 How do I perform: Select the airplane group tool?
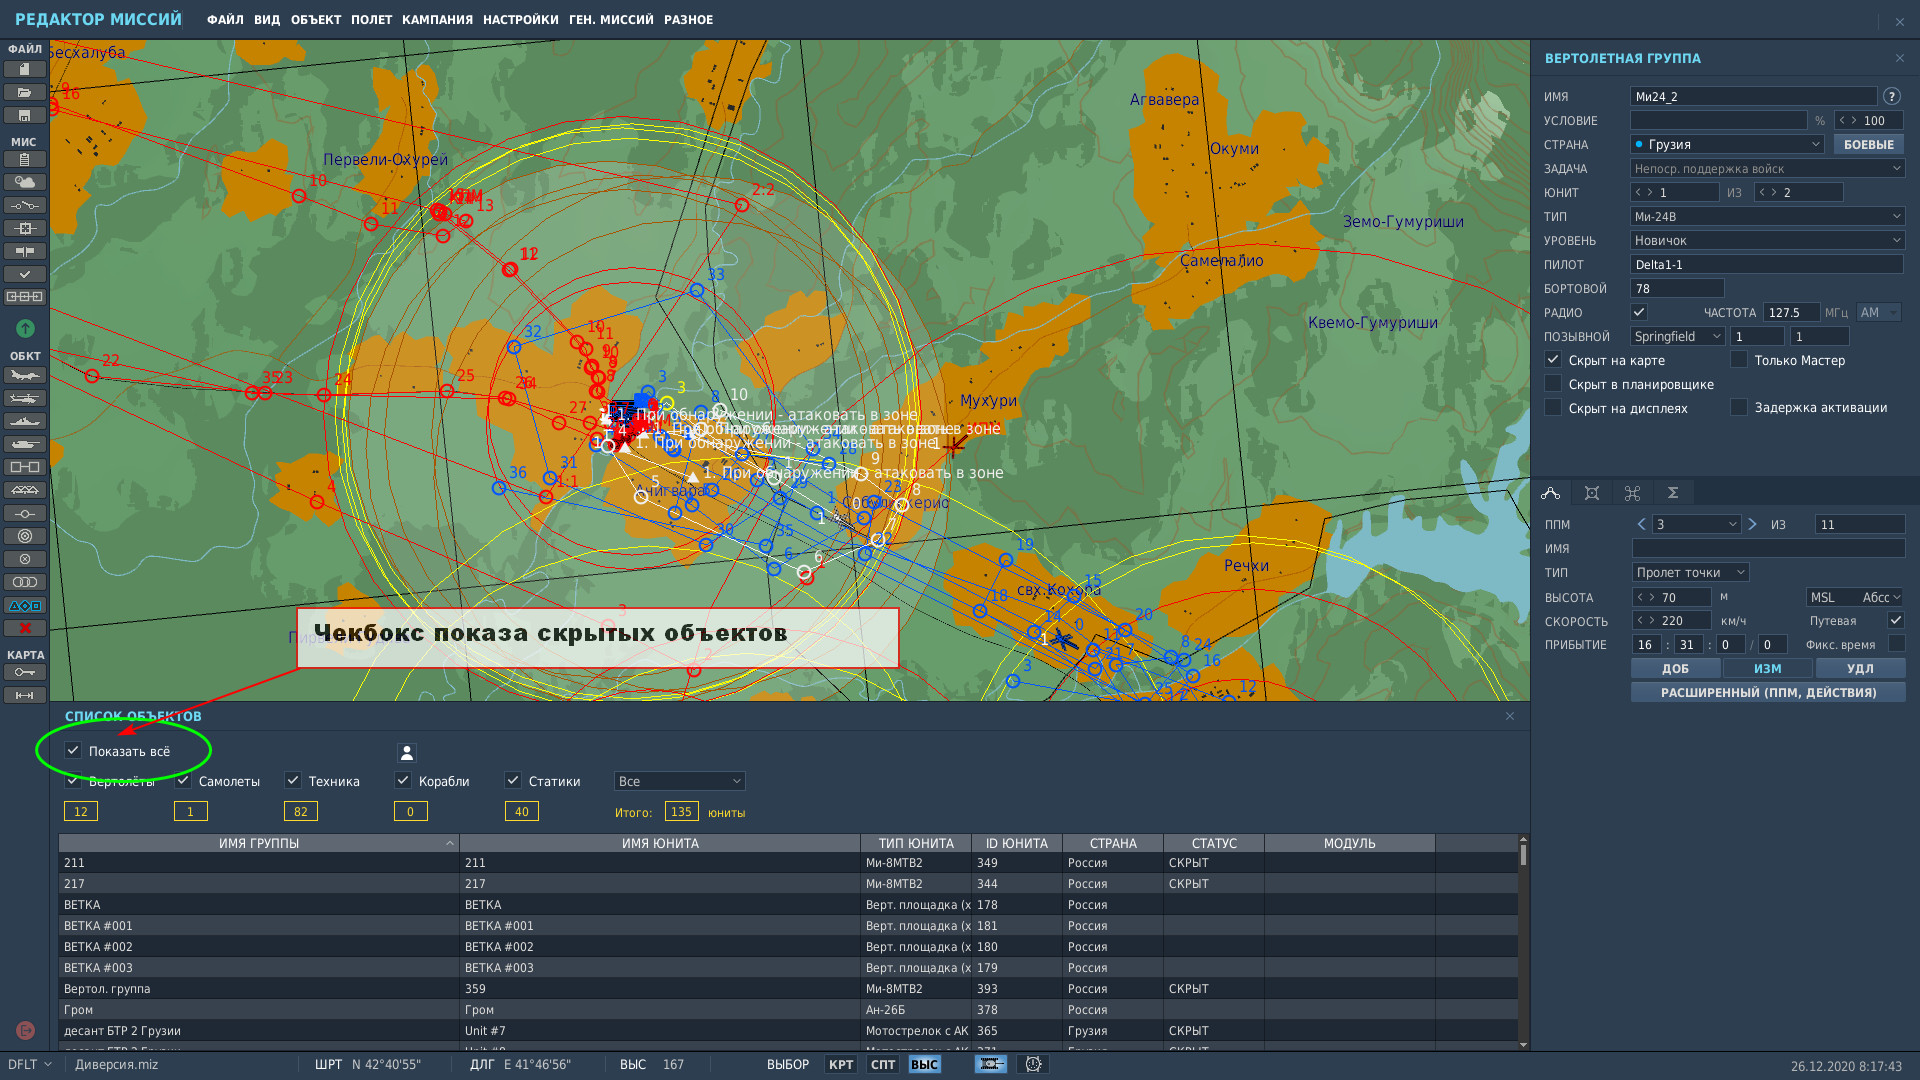25,375
